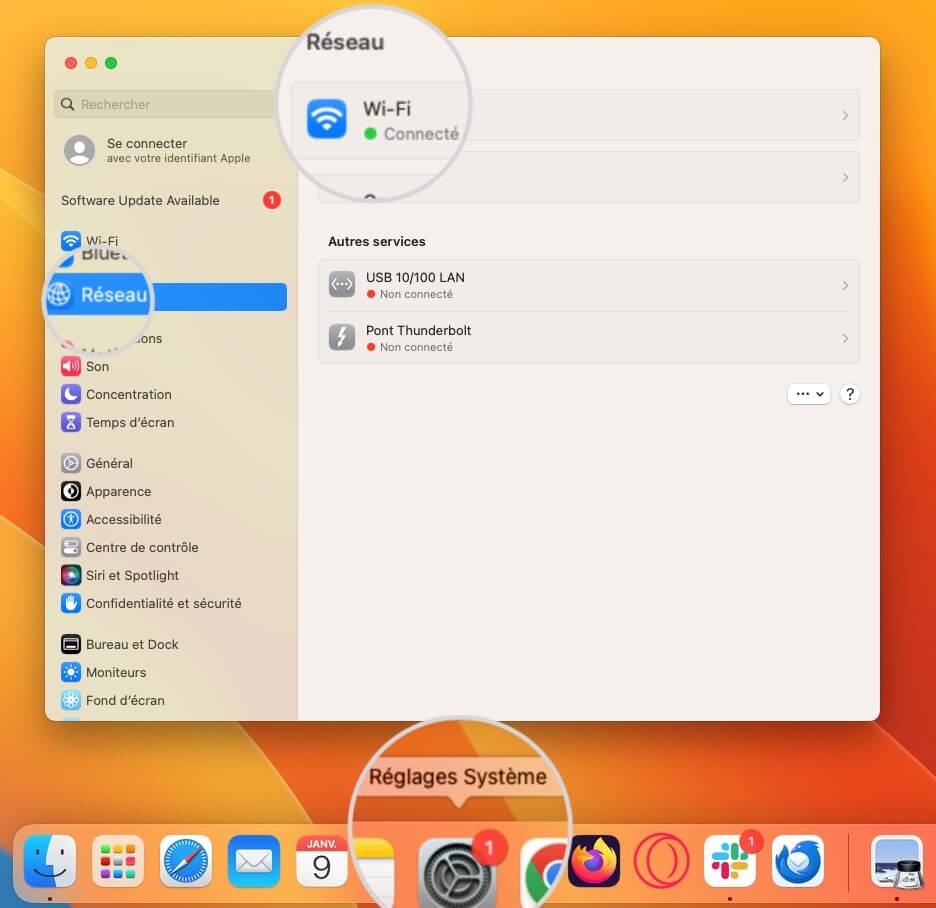Click the red update badge
This screenshot has width=936, height=908.
272,200
